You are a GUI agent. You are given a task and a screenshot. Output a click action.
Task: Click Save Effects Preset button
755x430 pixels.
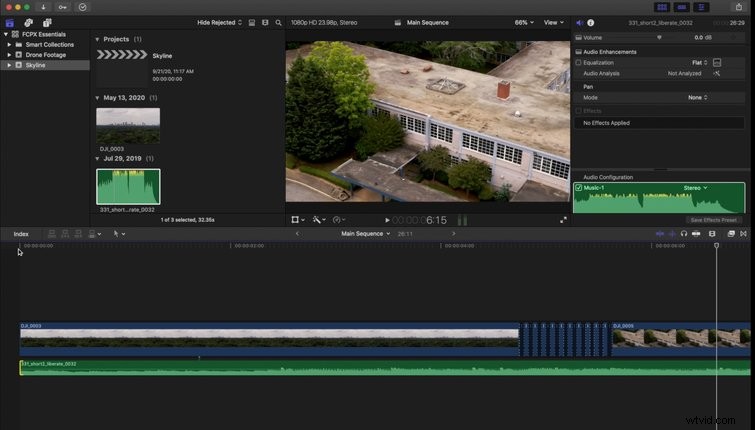click(x=713, y=220)
